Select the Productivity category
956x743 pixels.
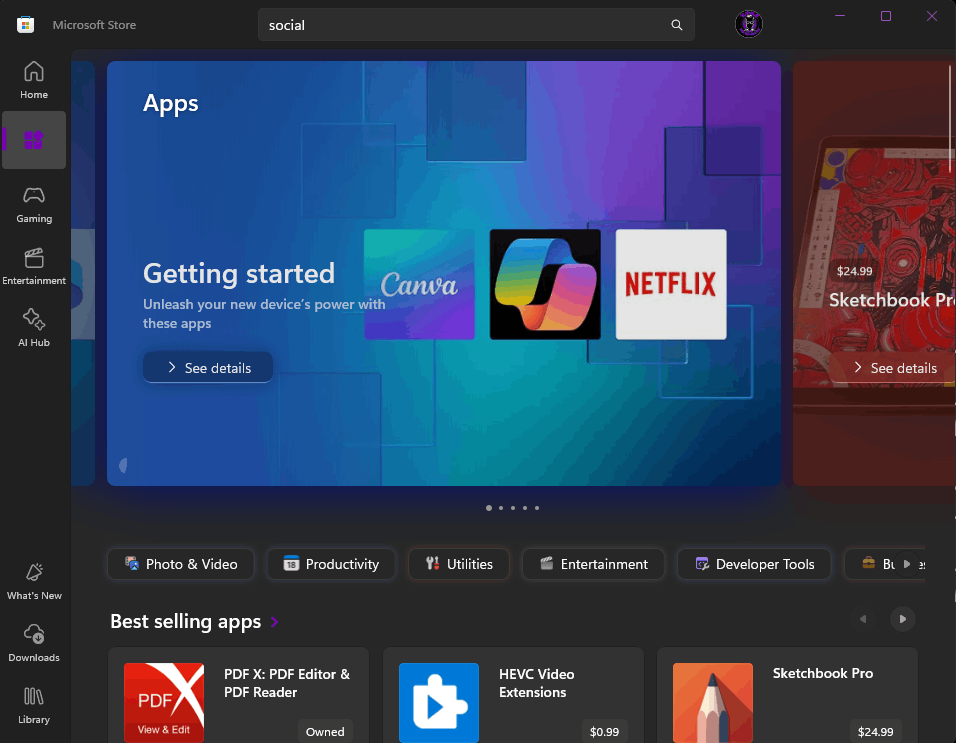(331, 564)
